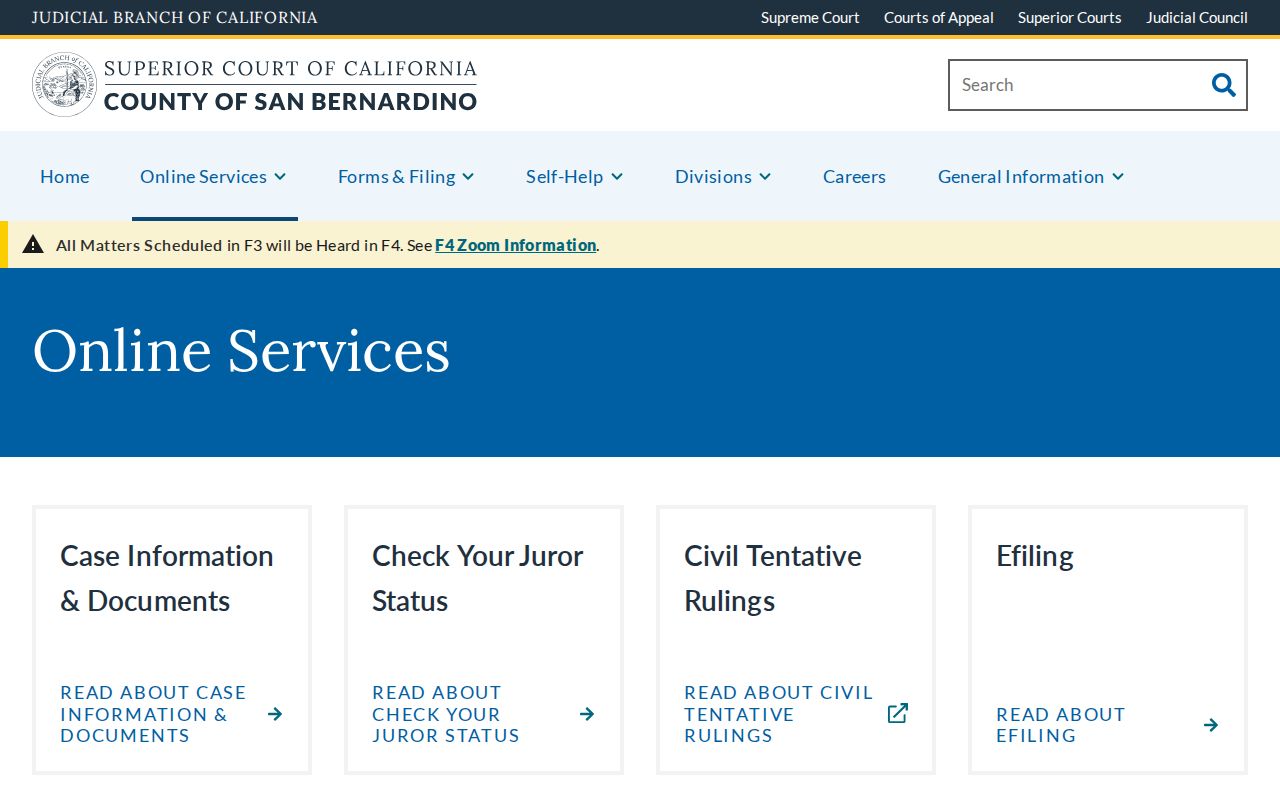
Task: Expand the Online Services menu chevron
Action: tap(280, 177)
